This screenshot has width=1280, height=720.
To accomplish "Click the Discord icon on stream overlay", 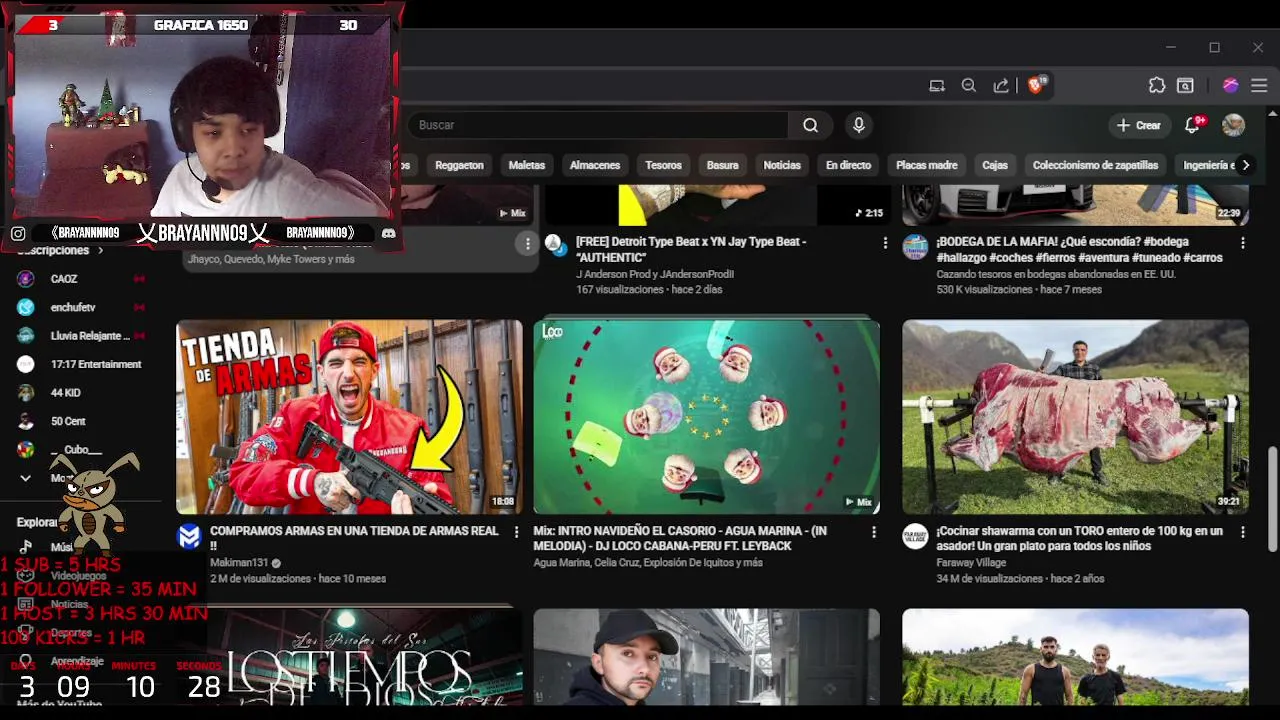I will 388,233.
